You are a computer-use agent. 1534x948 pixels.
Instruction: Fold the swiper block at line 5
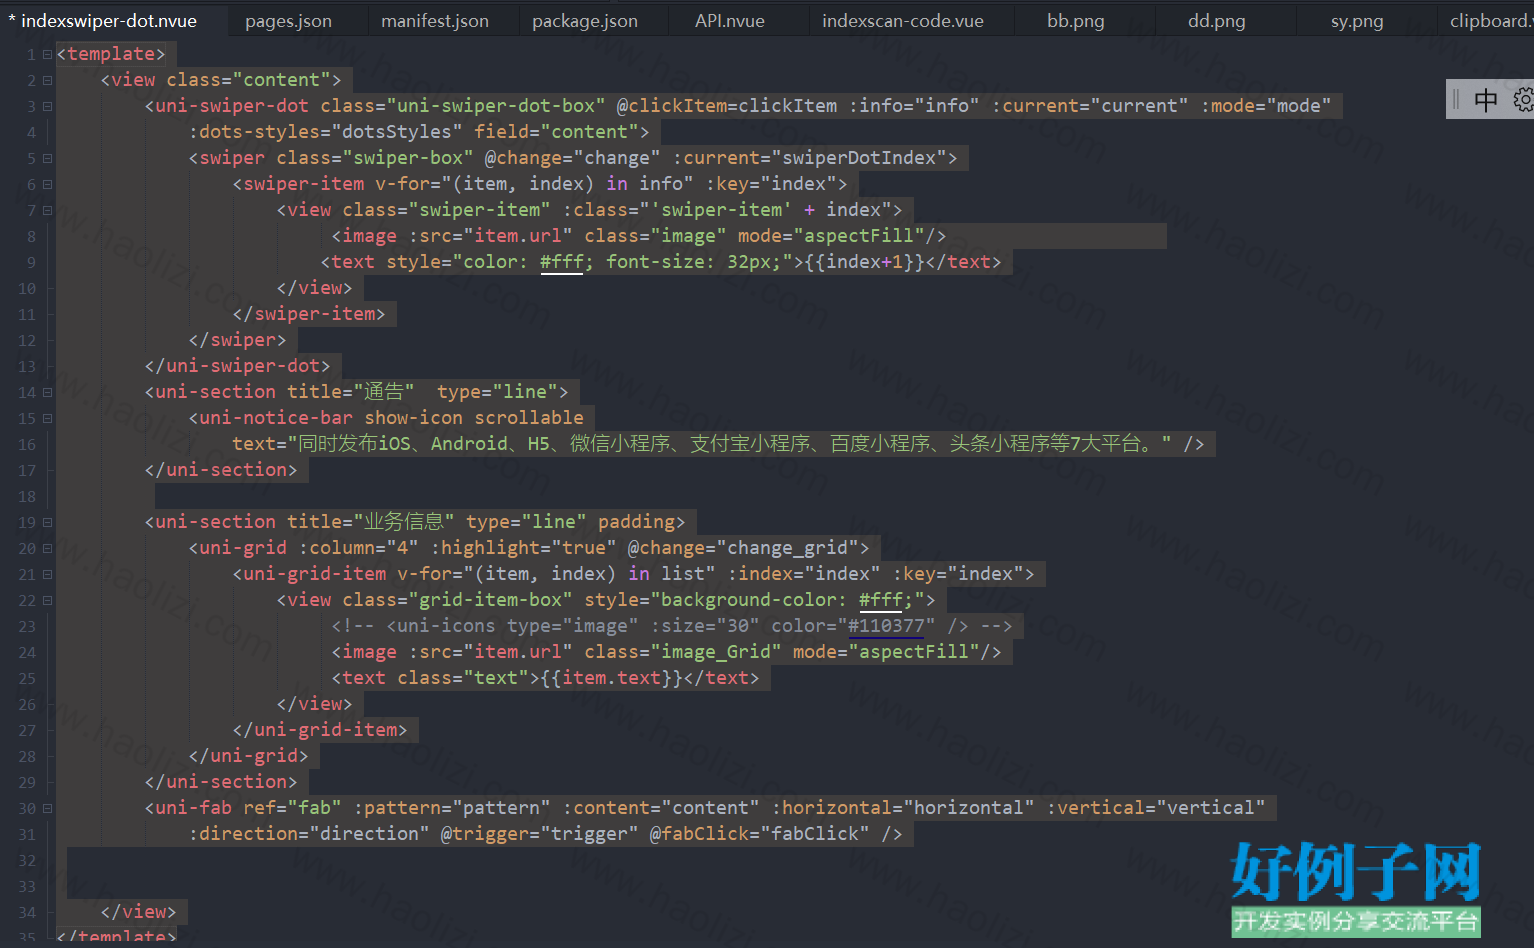(x=47, y=158)
